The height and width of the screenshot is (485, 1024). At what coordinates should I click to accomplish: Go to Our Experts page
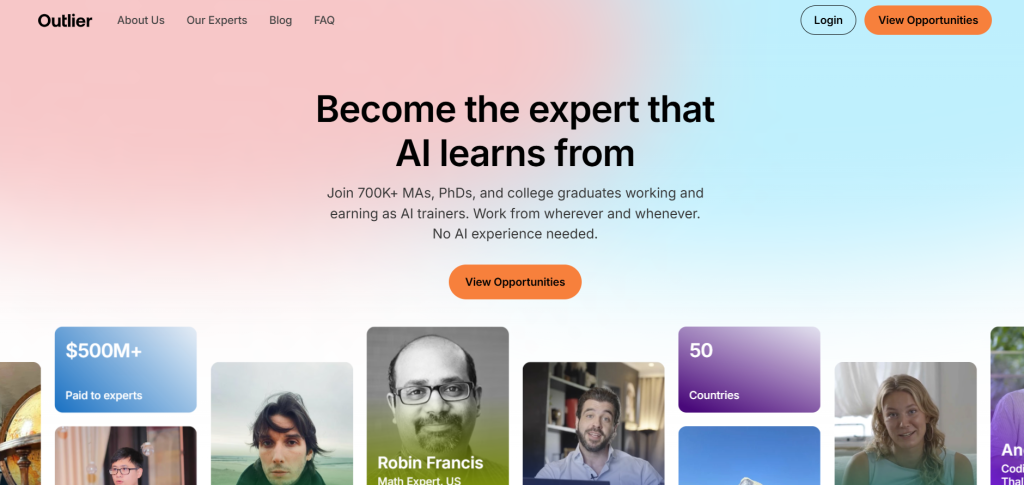click(x=217, y=20)
